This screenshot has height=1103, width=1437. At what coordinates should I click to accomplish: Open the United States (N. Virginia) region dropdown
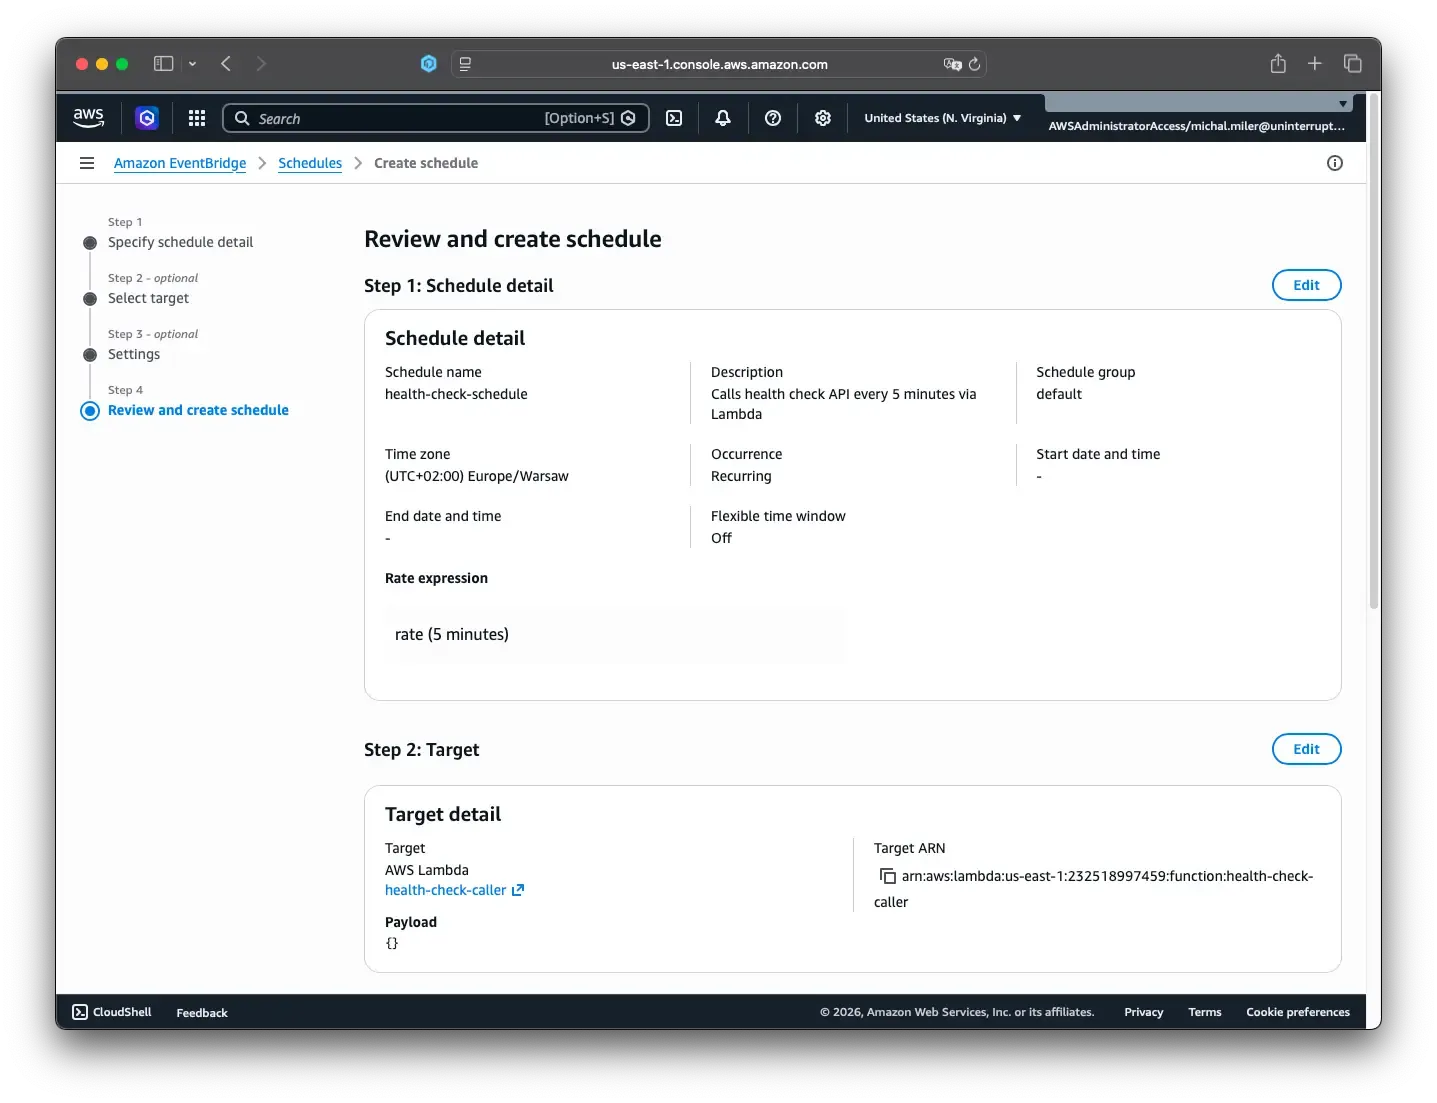point(943,118)
